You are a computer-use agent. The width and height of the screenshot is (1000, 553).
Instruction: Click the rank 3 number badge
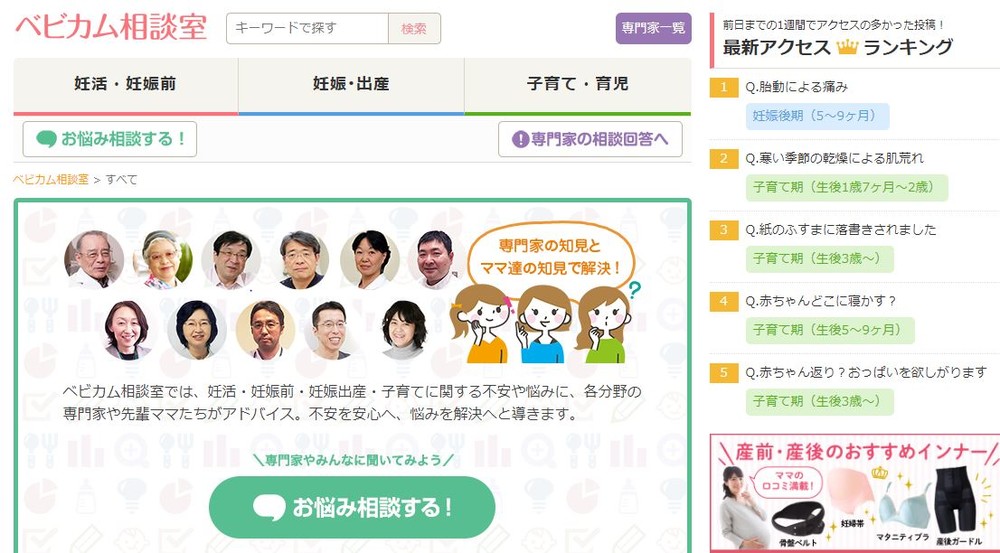pyautogui.click(x=723, y=230)
